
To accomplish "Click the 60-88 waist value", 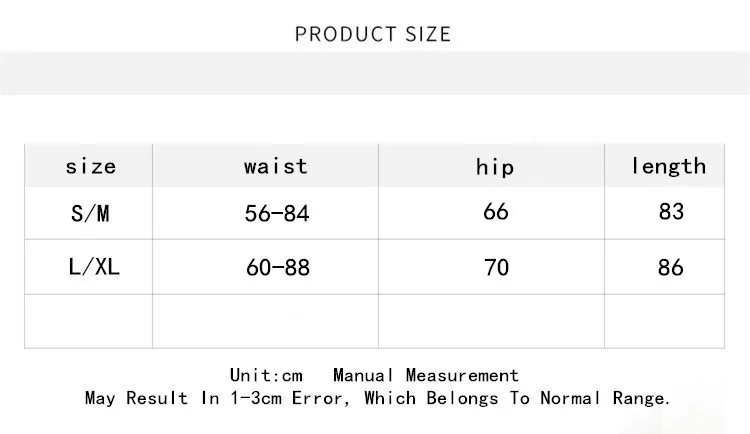I will coord(278,267).
